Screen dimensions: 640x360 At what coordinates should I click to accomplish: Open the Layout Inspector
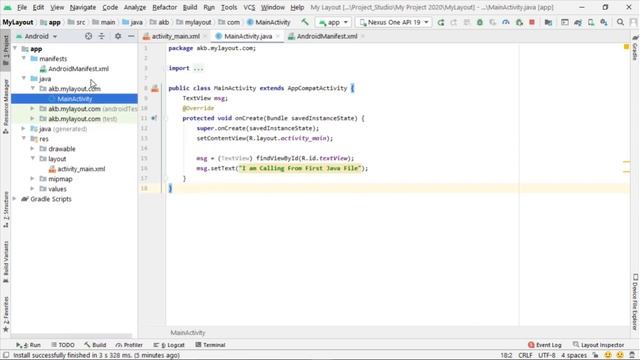click(598, 345)
